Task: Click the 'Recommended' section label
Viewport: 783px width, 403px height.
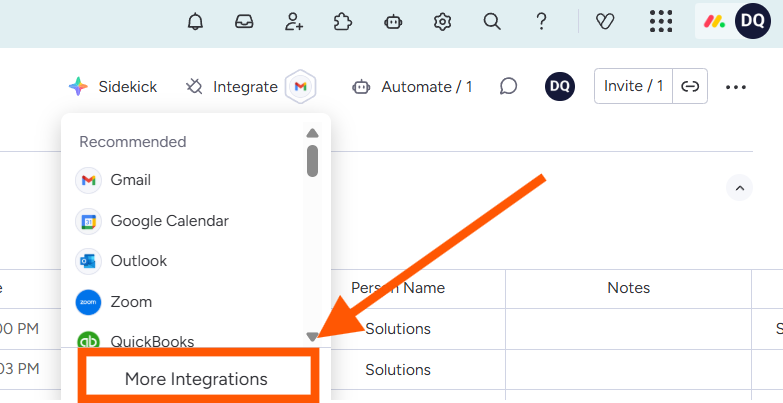Action: click(x=133, y=142)
